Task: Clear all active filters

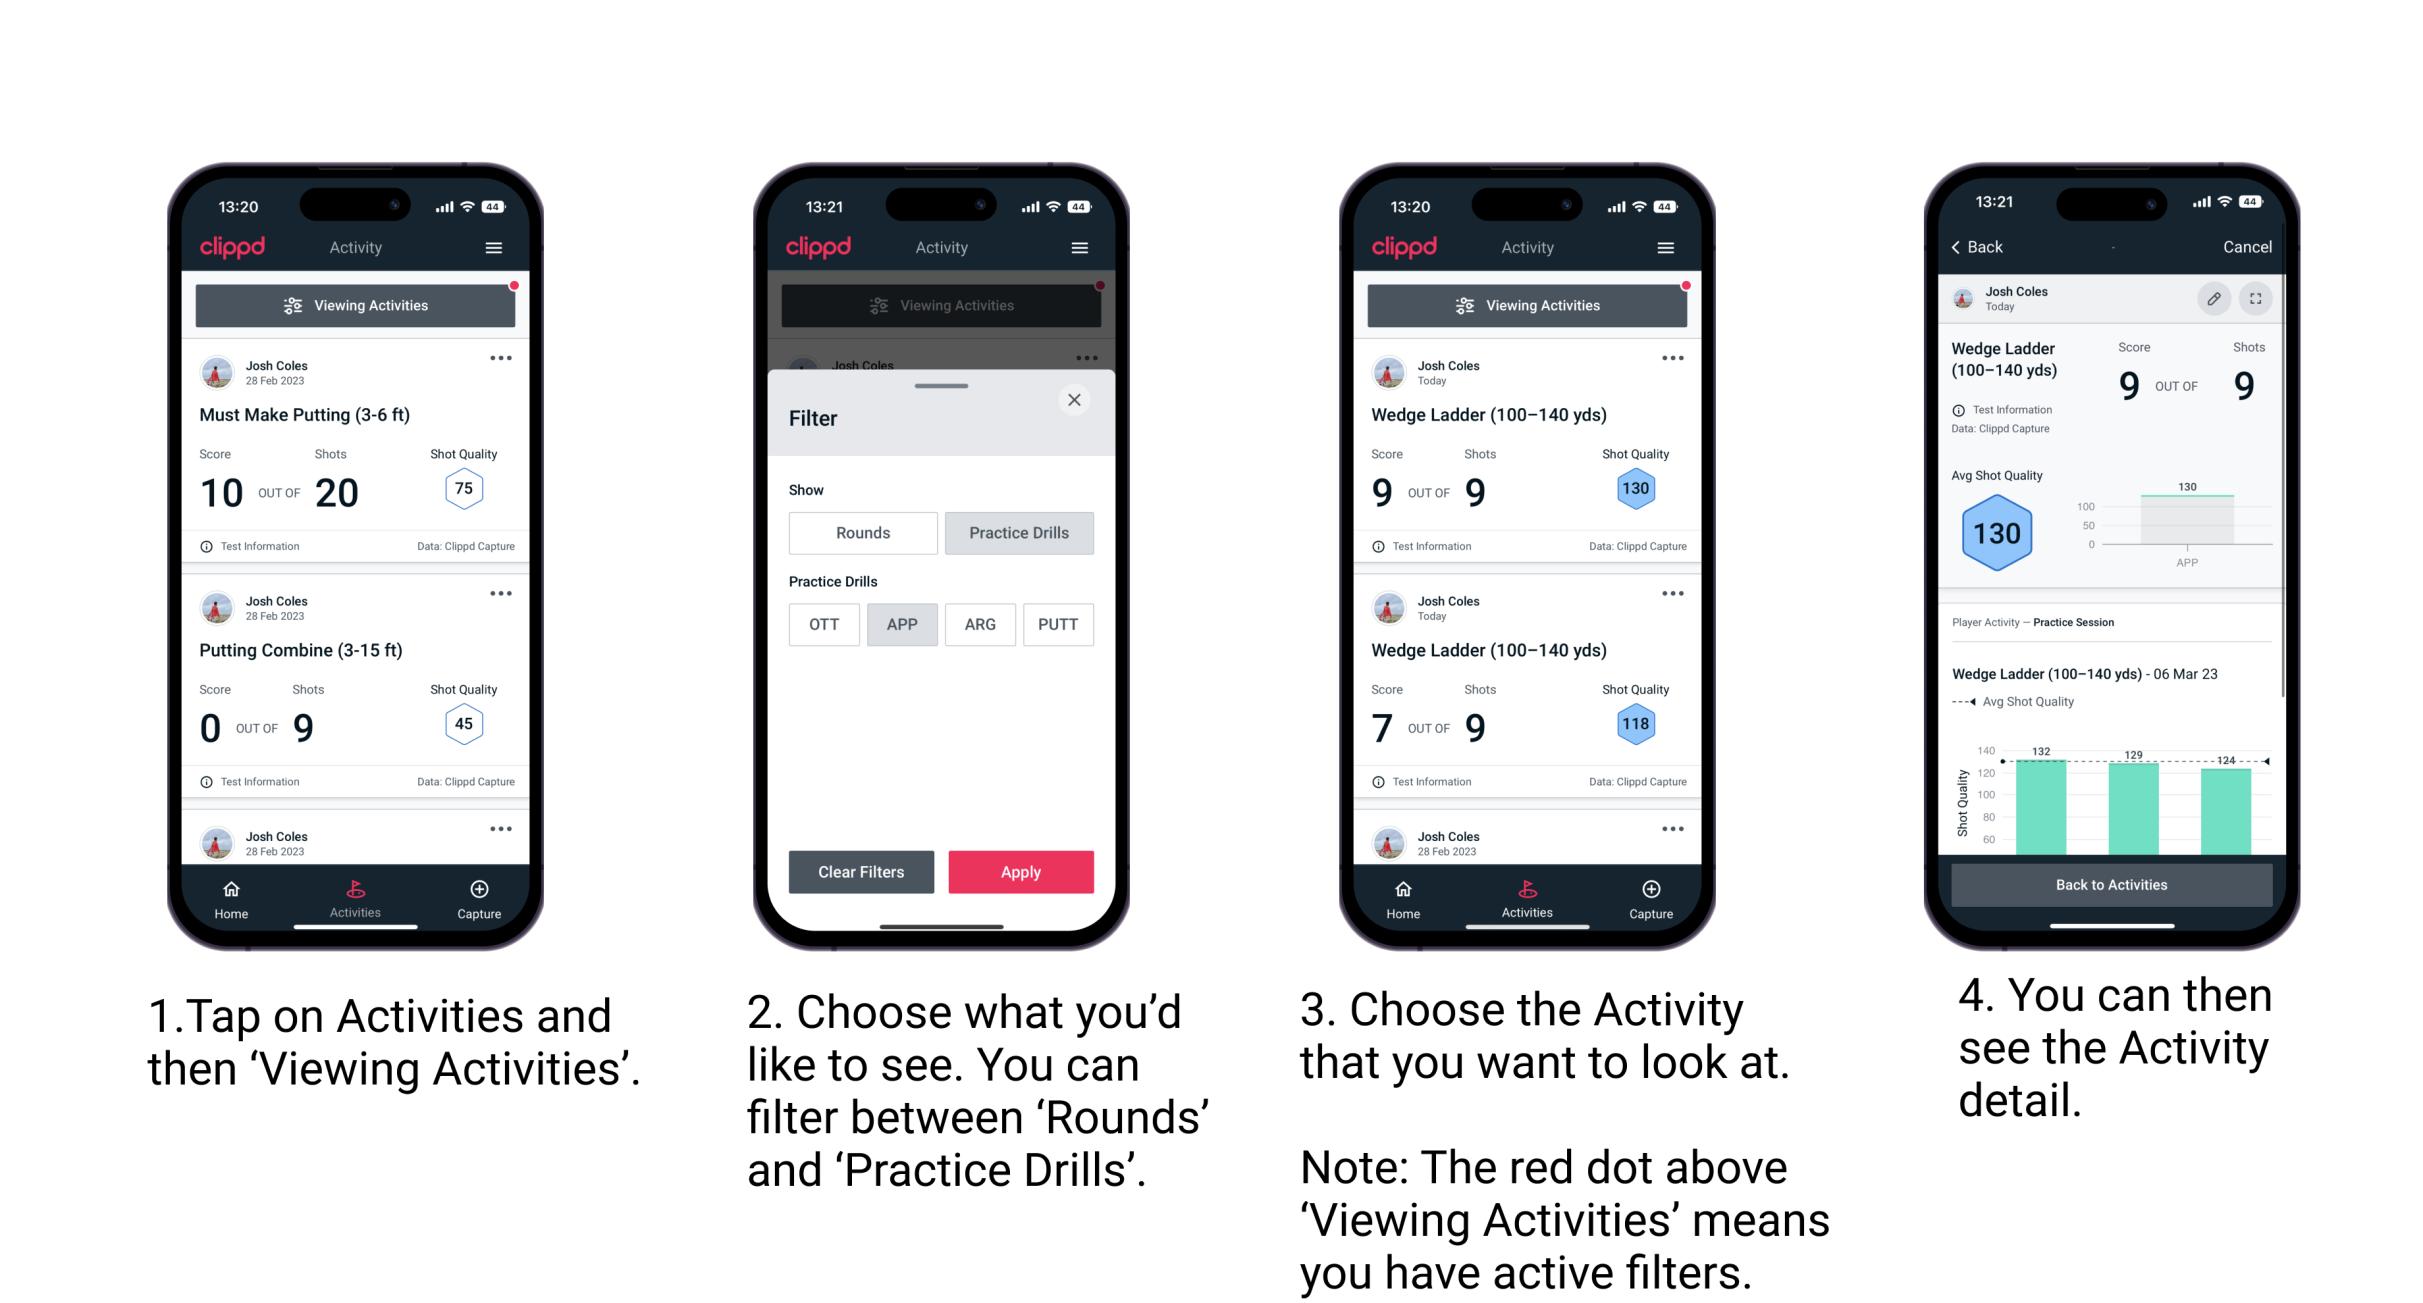Action: [858, 871]
